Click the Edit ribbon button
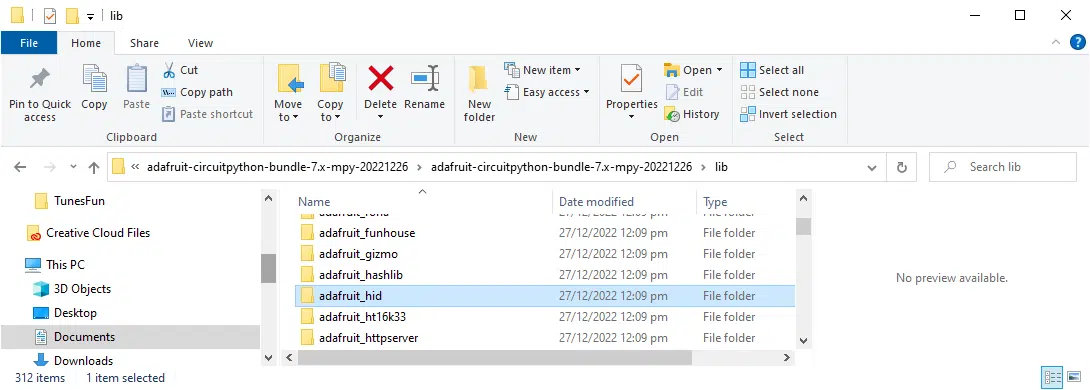 click(684, 92)
